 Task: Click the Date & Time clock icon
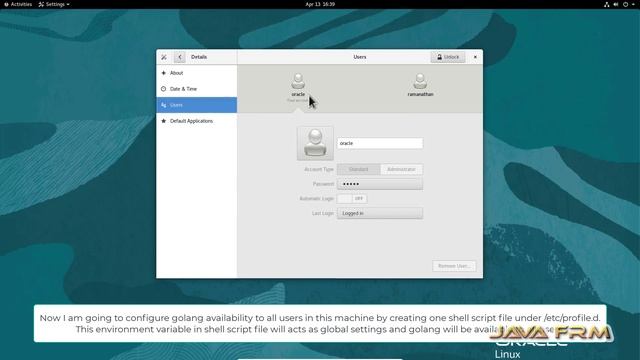coord(164,89)
